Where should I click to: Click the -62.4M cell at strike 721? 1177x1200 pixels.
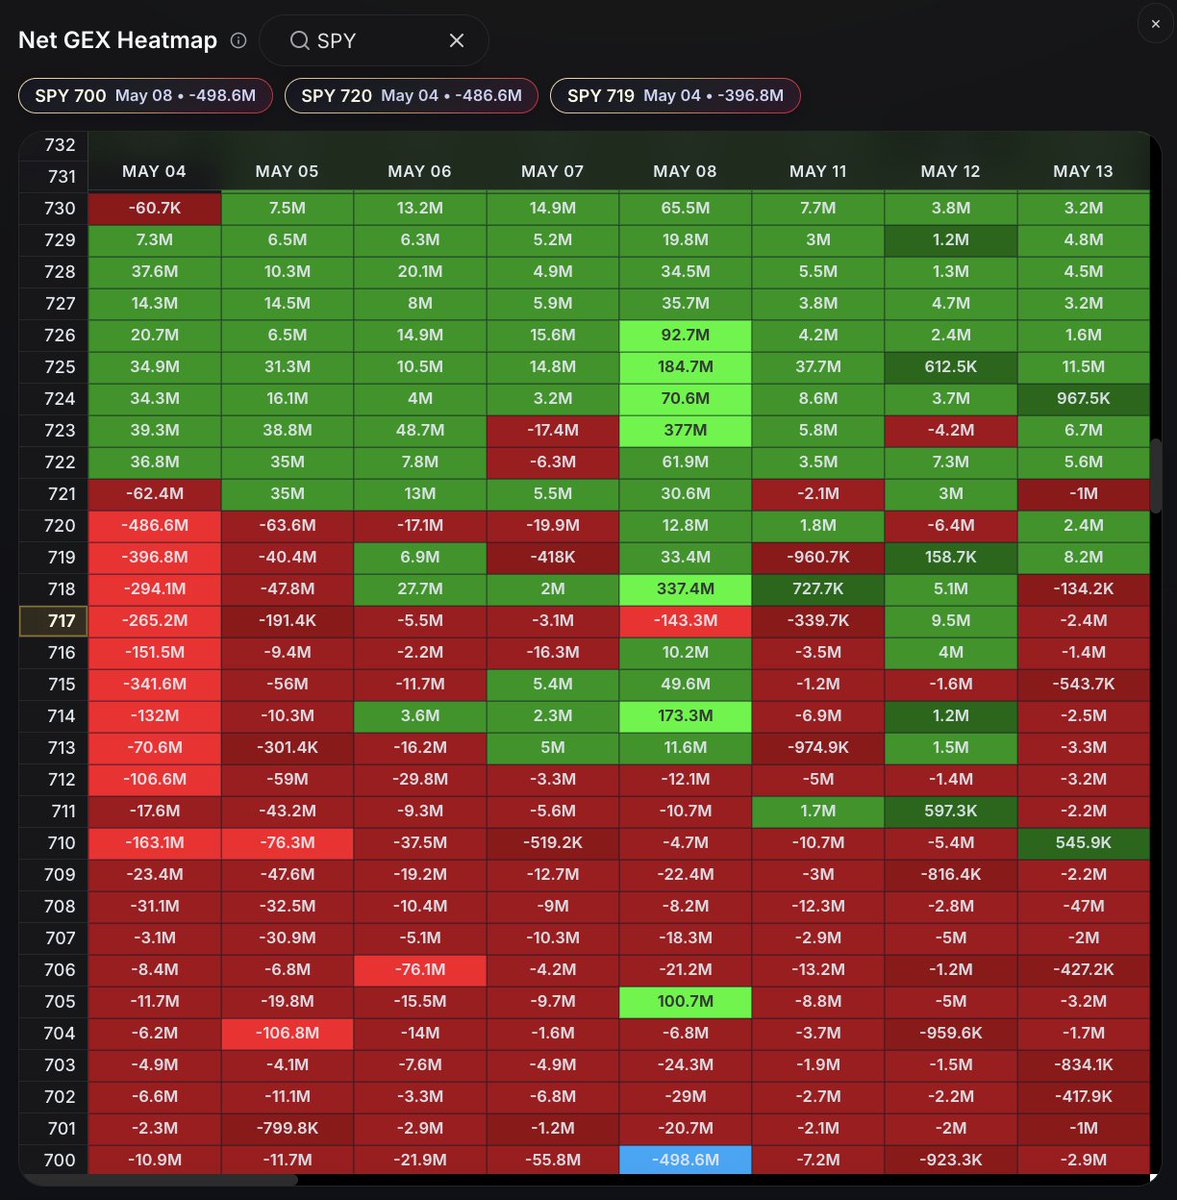click(x=154, y=494)
